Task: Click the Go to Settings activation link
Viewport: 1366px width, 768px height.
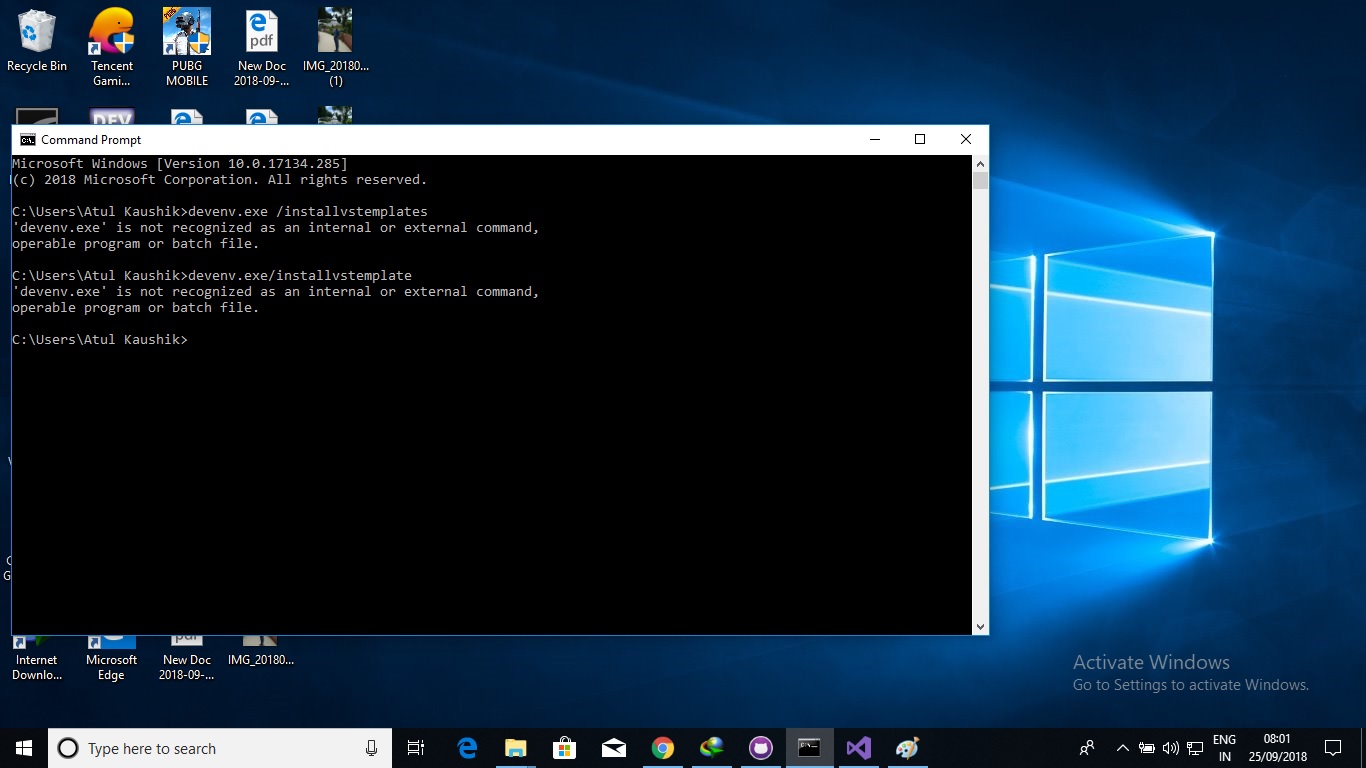Action: pyautogui.click(x=1190, y=684)
